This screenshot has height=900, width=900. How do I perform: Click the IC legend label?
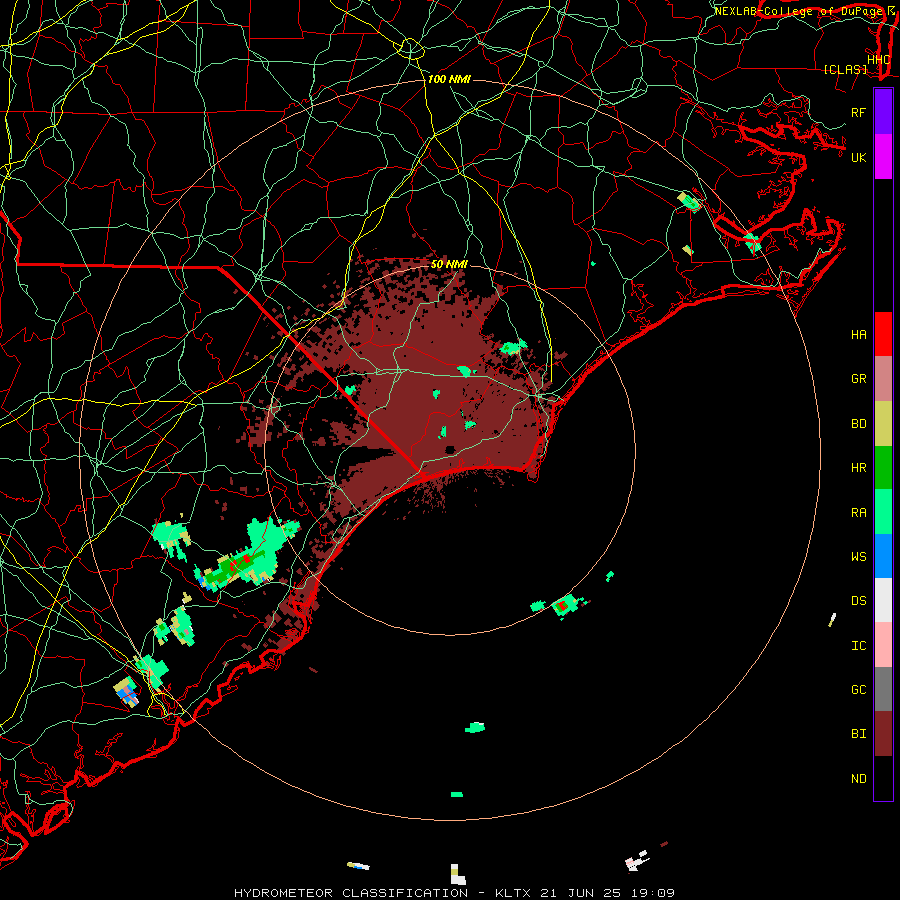click(x=859, y=646)
